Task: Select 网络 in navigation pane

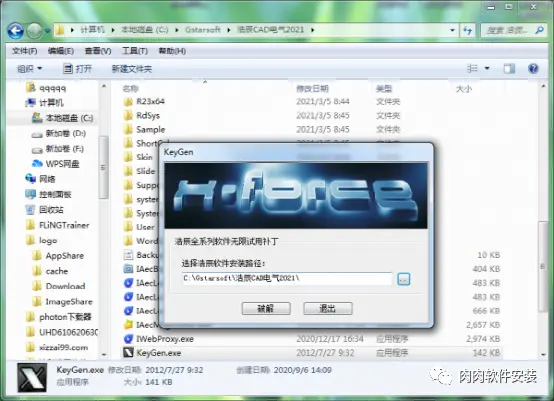Action: click(x=40, y=179)
